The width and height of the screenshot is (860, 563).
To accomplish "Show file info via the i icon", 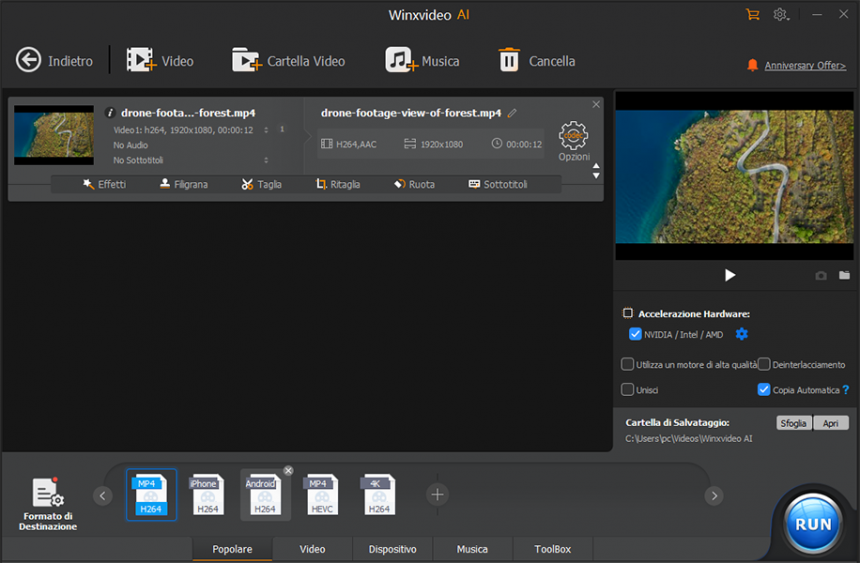I will coord(110,112).
